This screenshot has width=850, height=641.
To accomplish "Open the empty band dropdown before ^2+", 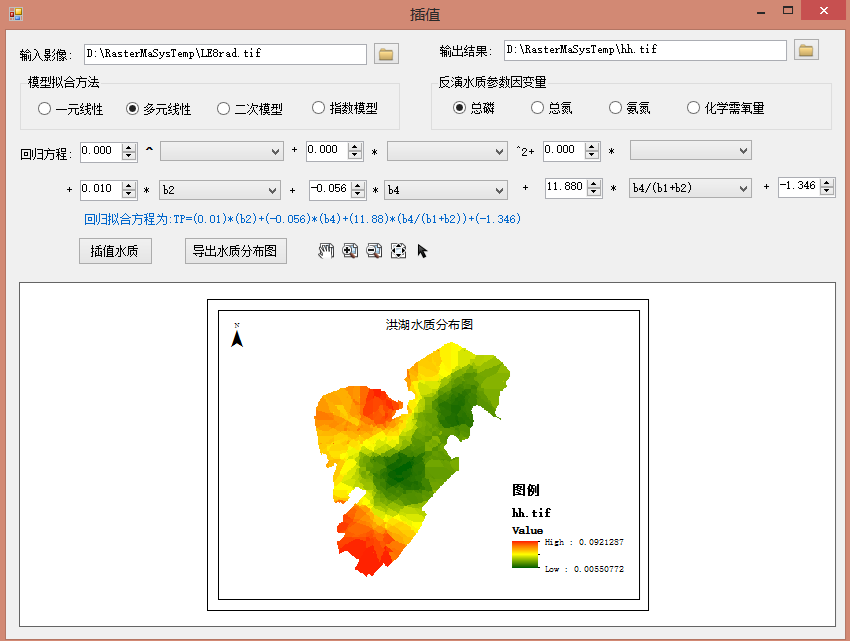I will pyautogui.click(x=447, y=151).
